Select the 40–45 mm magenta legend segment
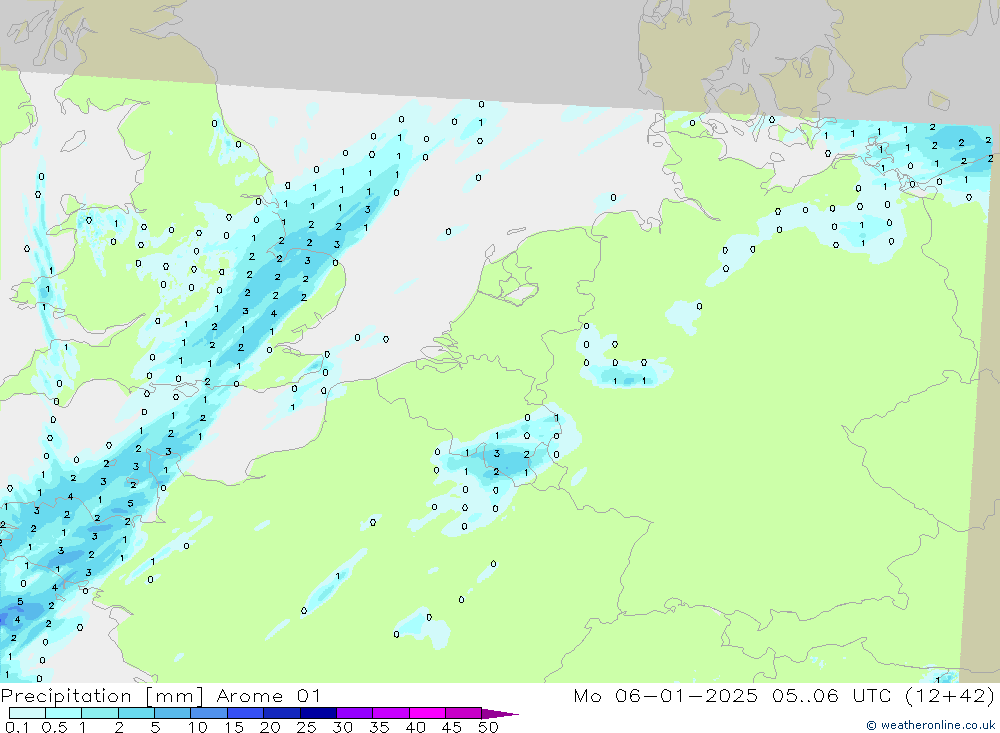 tap(427, 713)
